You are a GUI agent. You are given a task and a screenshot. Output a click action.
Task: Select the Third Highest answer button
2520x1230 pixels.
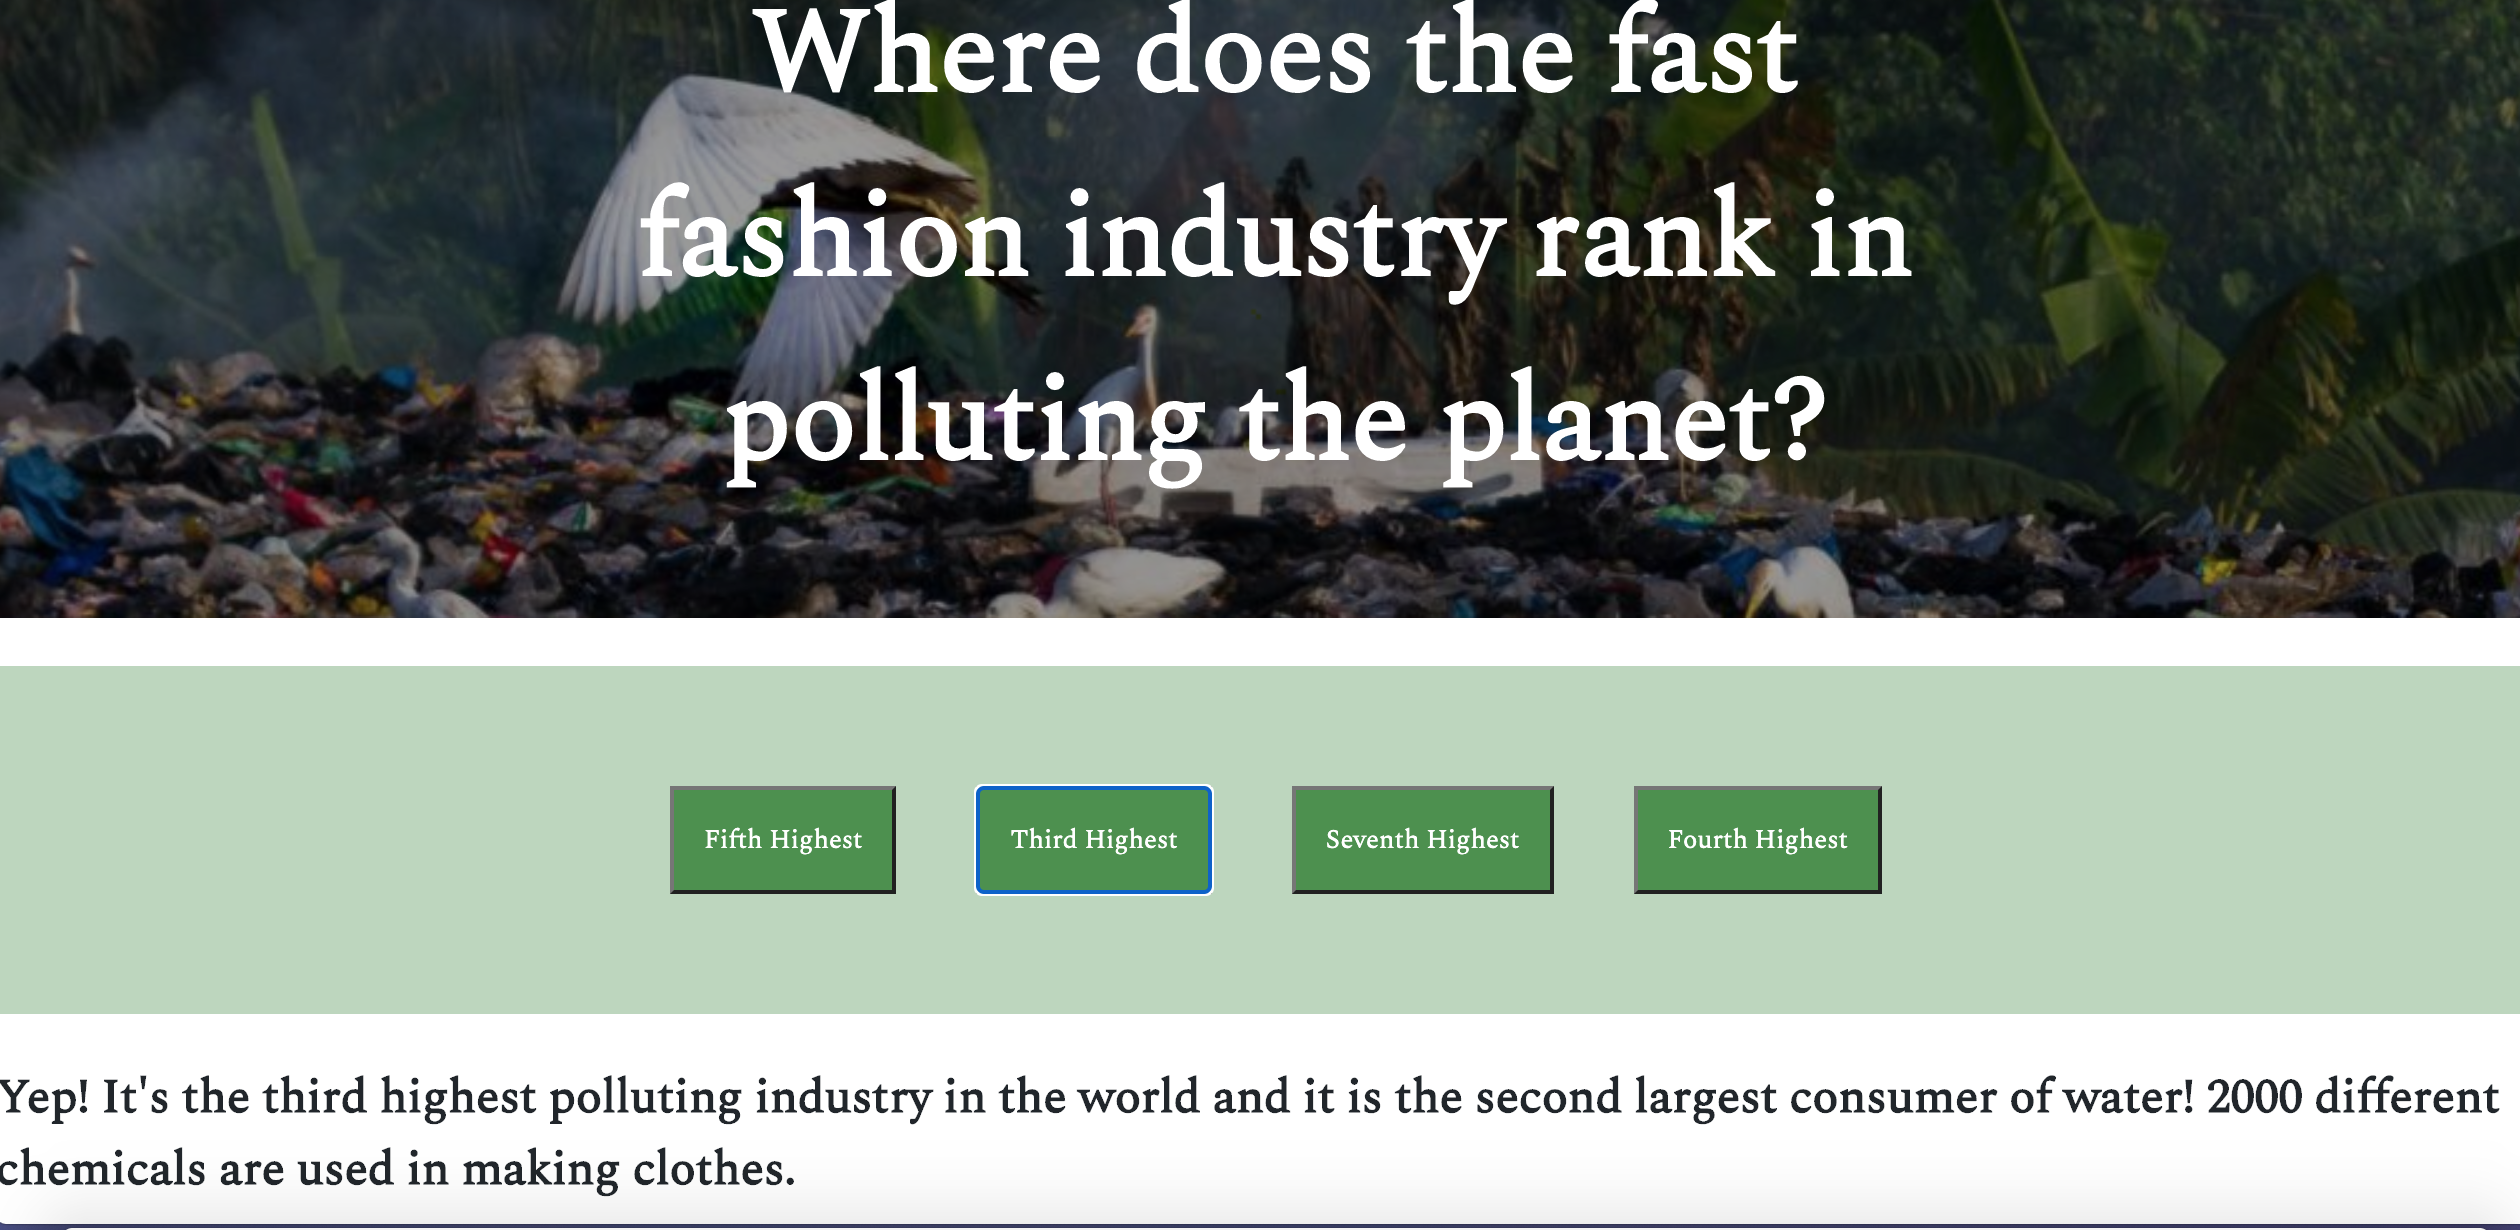[1094, 839]
